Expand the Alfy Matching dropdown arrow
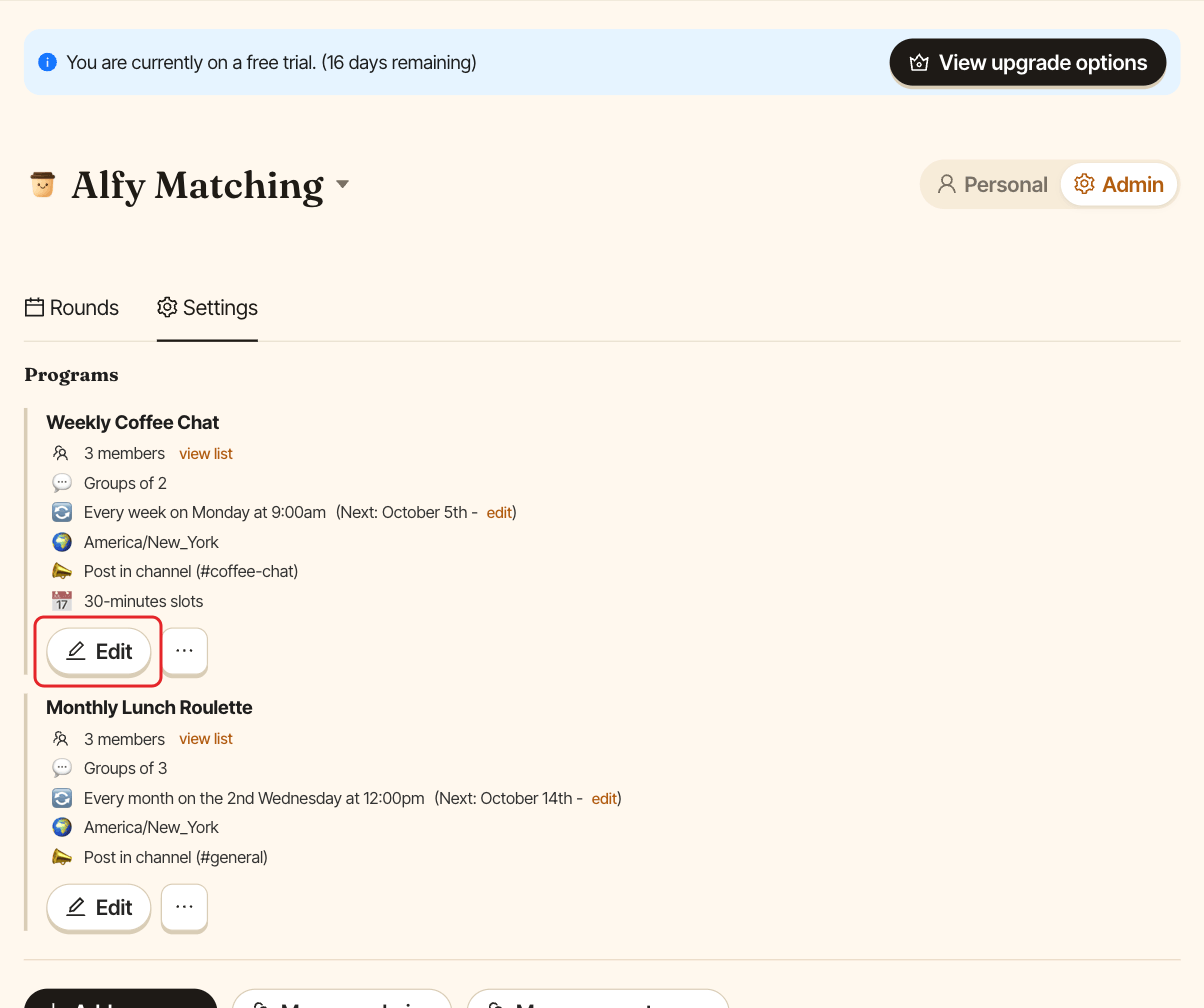The image size is (1204, 1008). pyautogui.click(x=342, y=184)
